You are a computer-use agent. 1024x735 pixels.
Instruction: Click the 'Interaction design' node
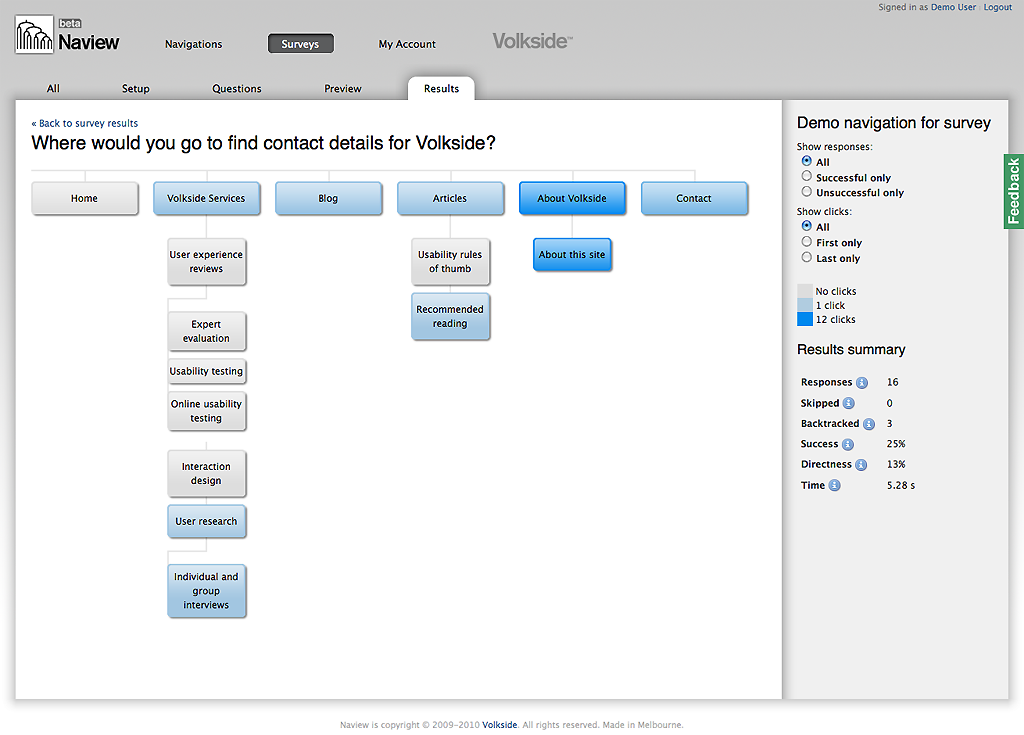[206, 474]
